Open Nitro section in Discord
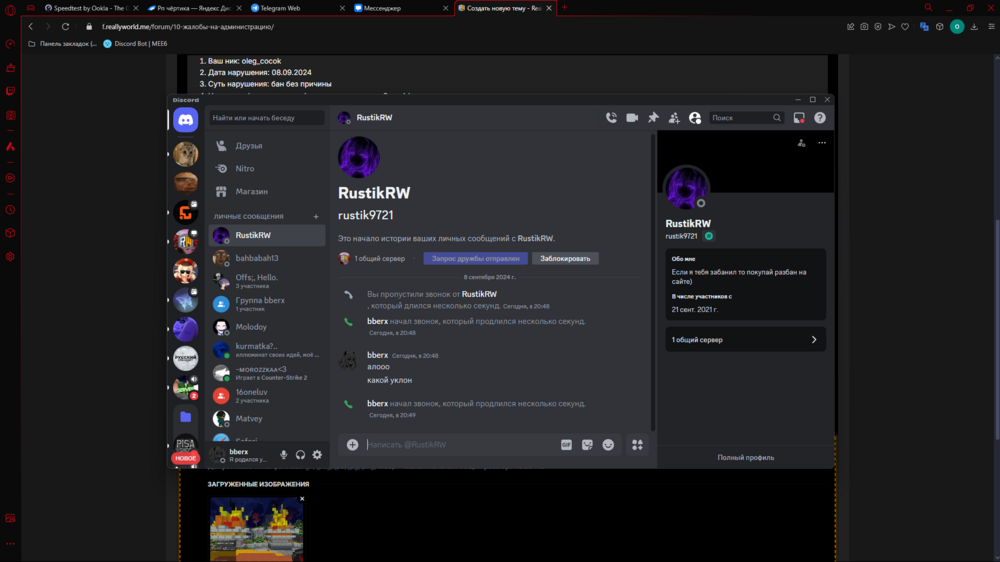This screenshot has height=562, width=1000. [267, 168]
